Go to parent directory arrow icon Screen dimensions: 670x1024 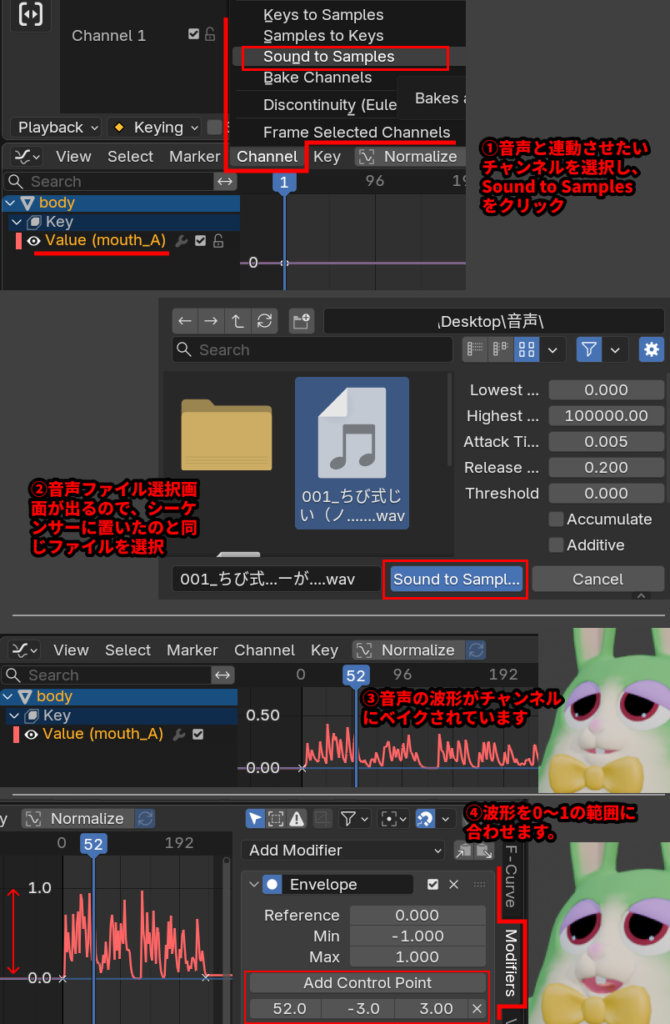(237, 321)
